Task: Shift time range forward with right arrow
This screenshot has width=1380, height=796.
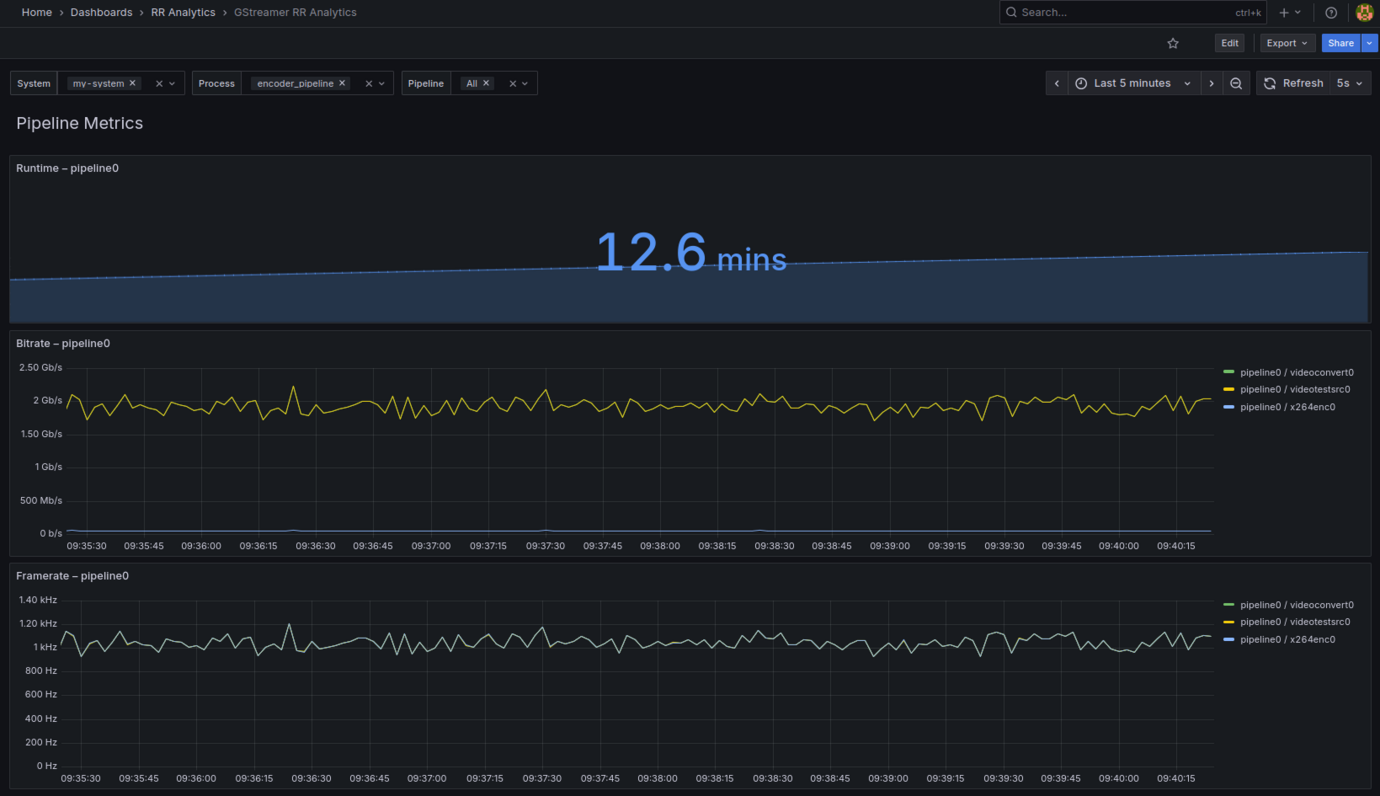Action: (x=1211, y=83)
